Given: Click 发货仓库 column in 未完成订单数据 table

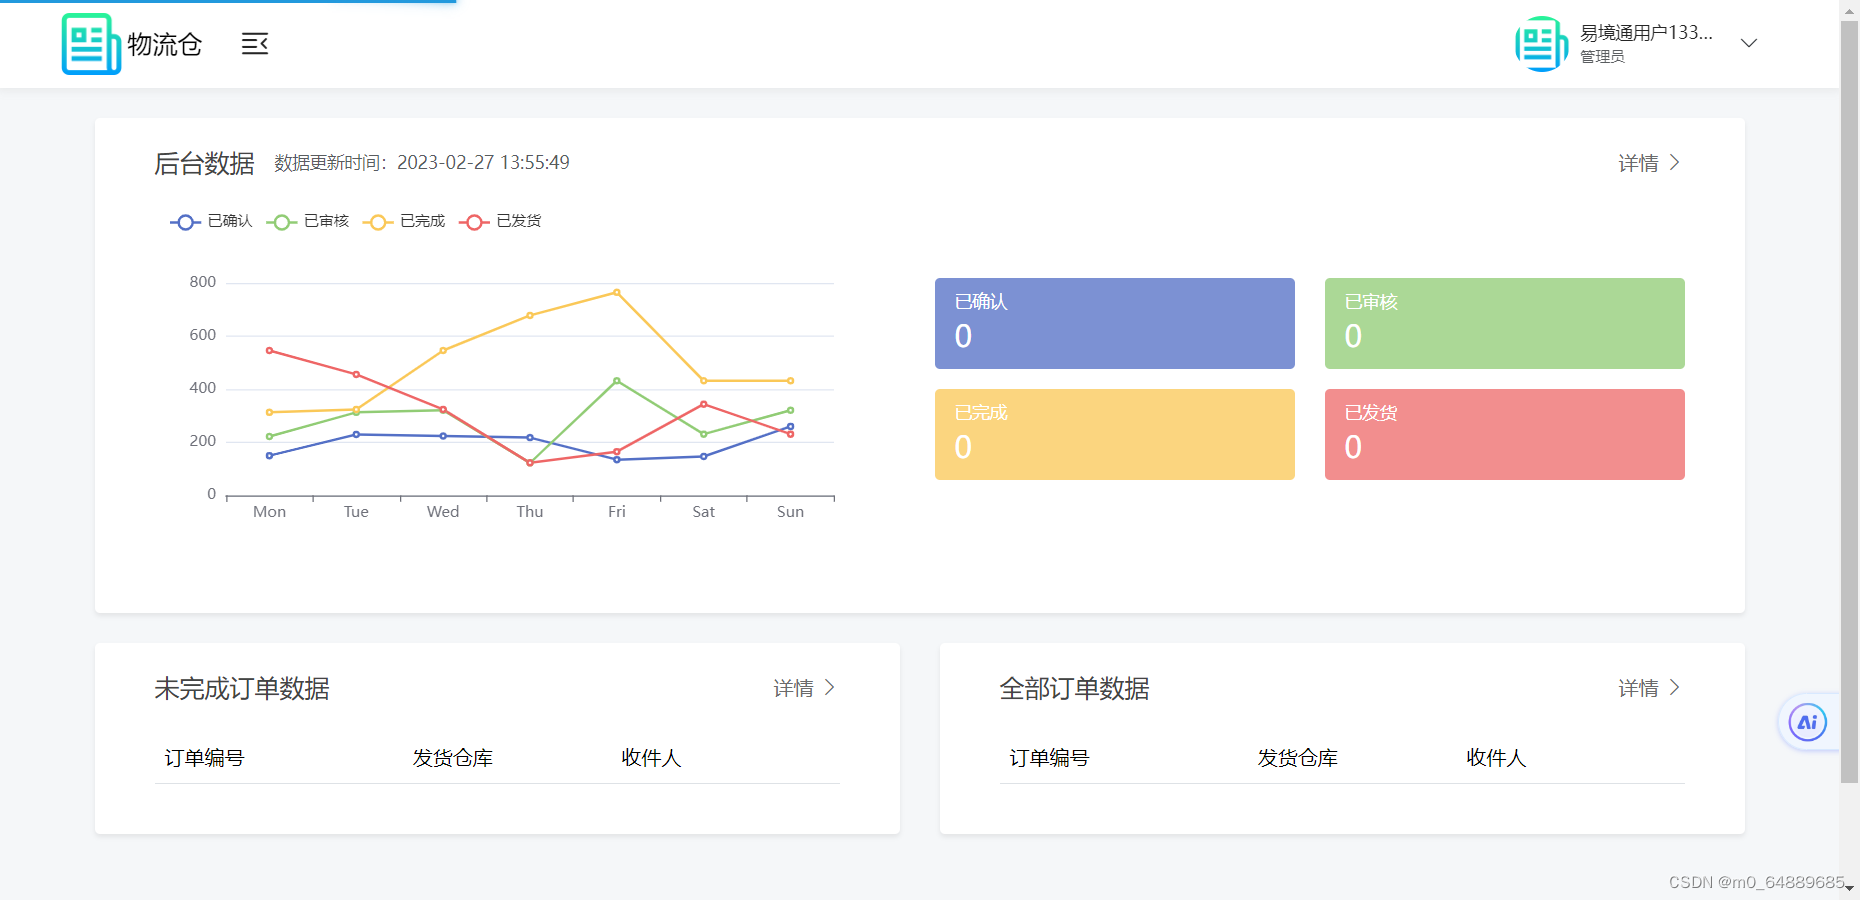Looking at the screenshot, I should 453,758.
